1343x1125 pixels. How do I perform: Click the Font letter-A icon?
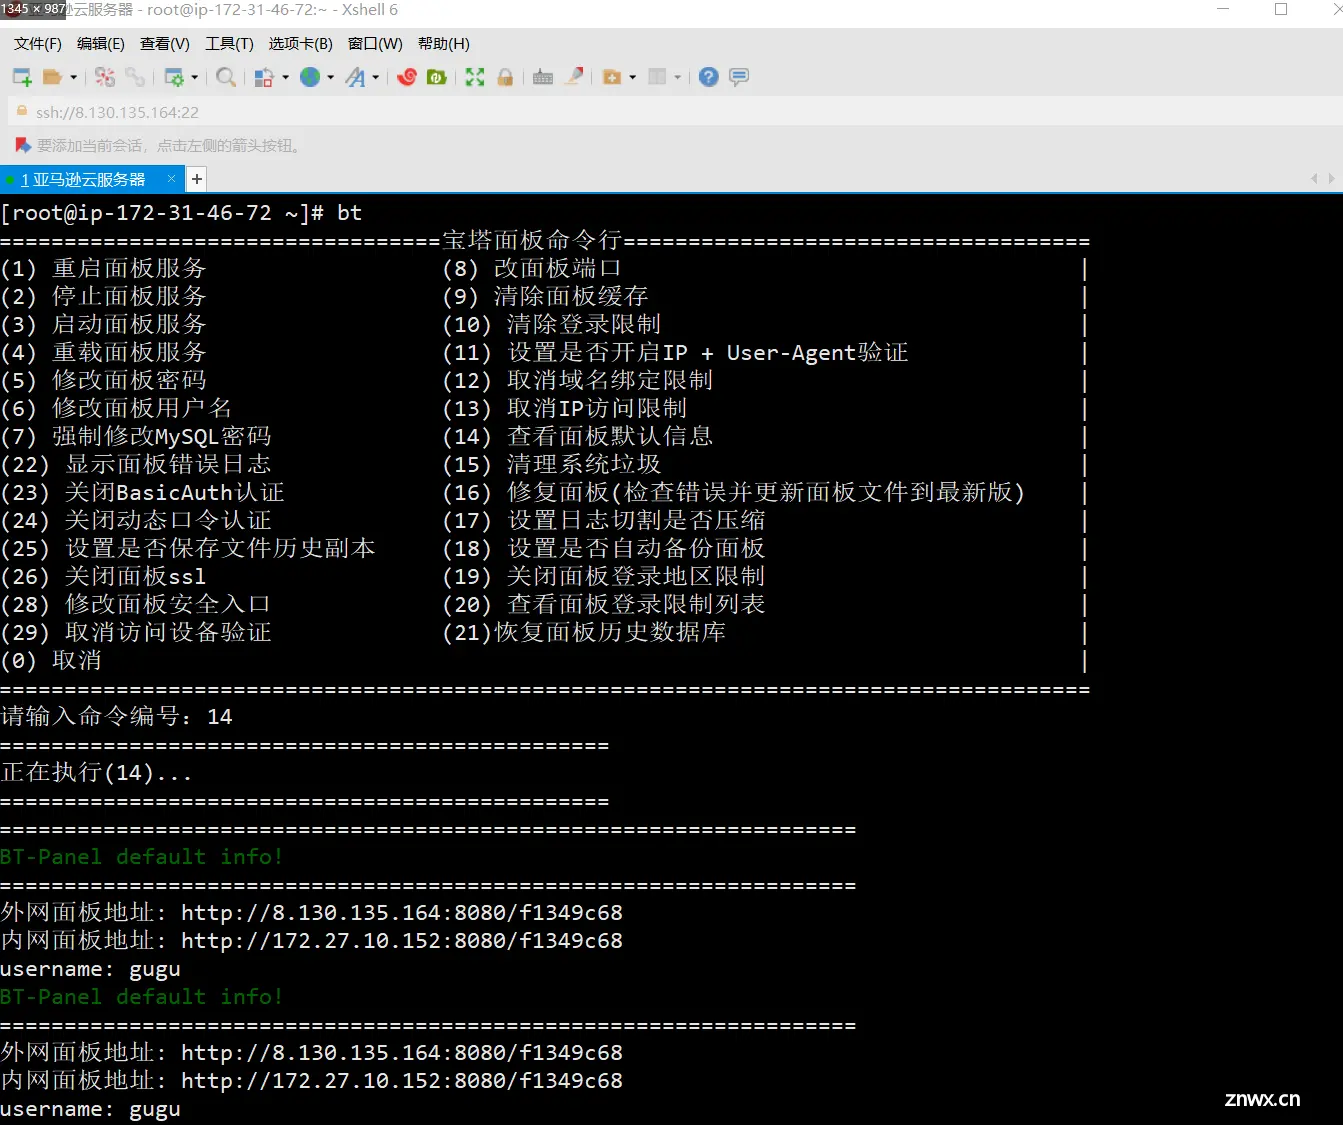(x=355, y=77)
